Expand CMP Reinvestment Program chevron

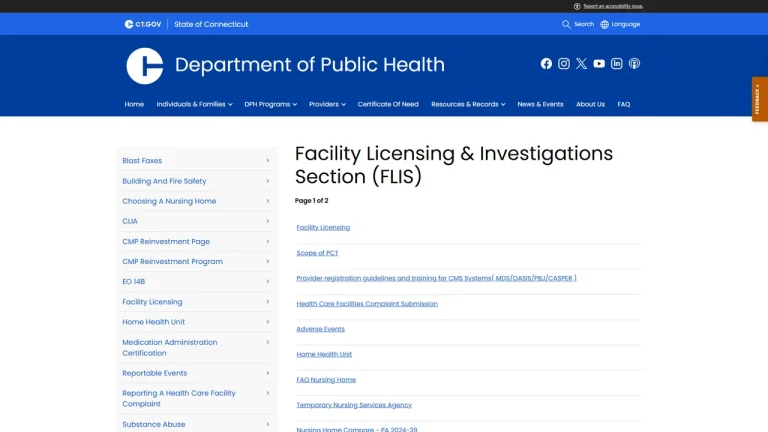[x=267, y=262]
